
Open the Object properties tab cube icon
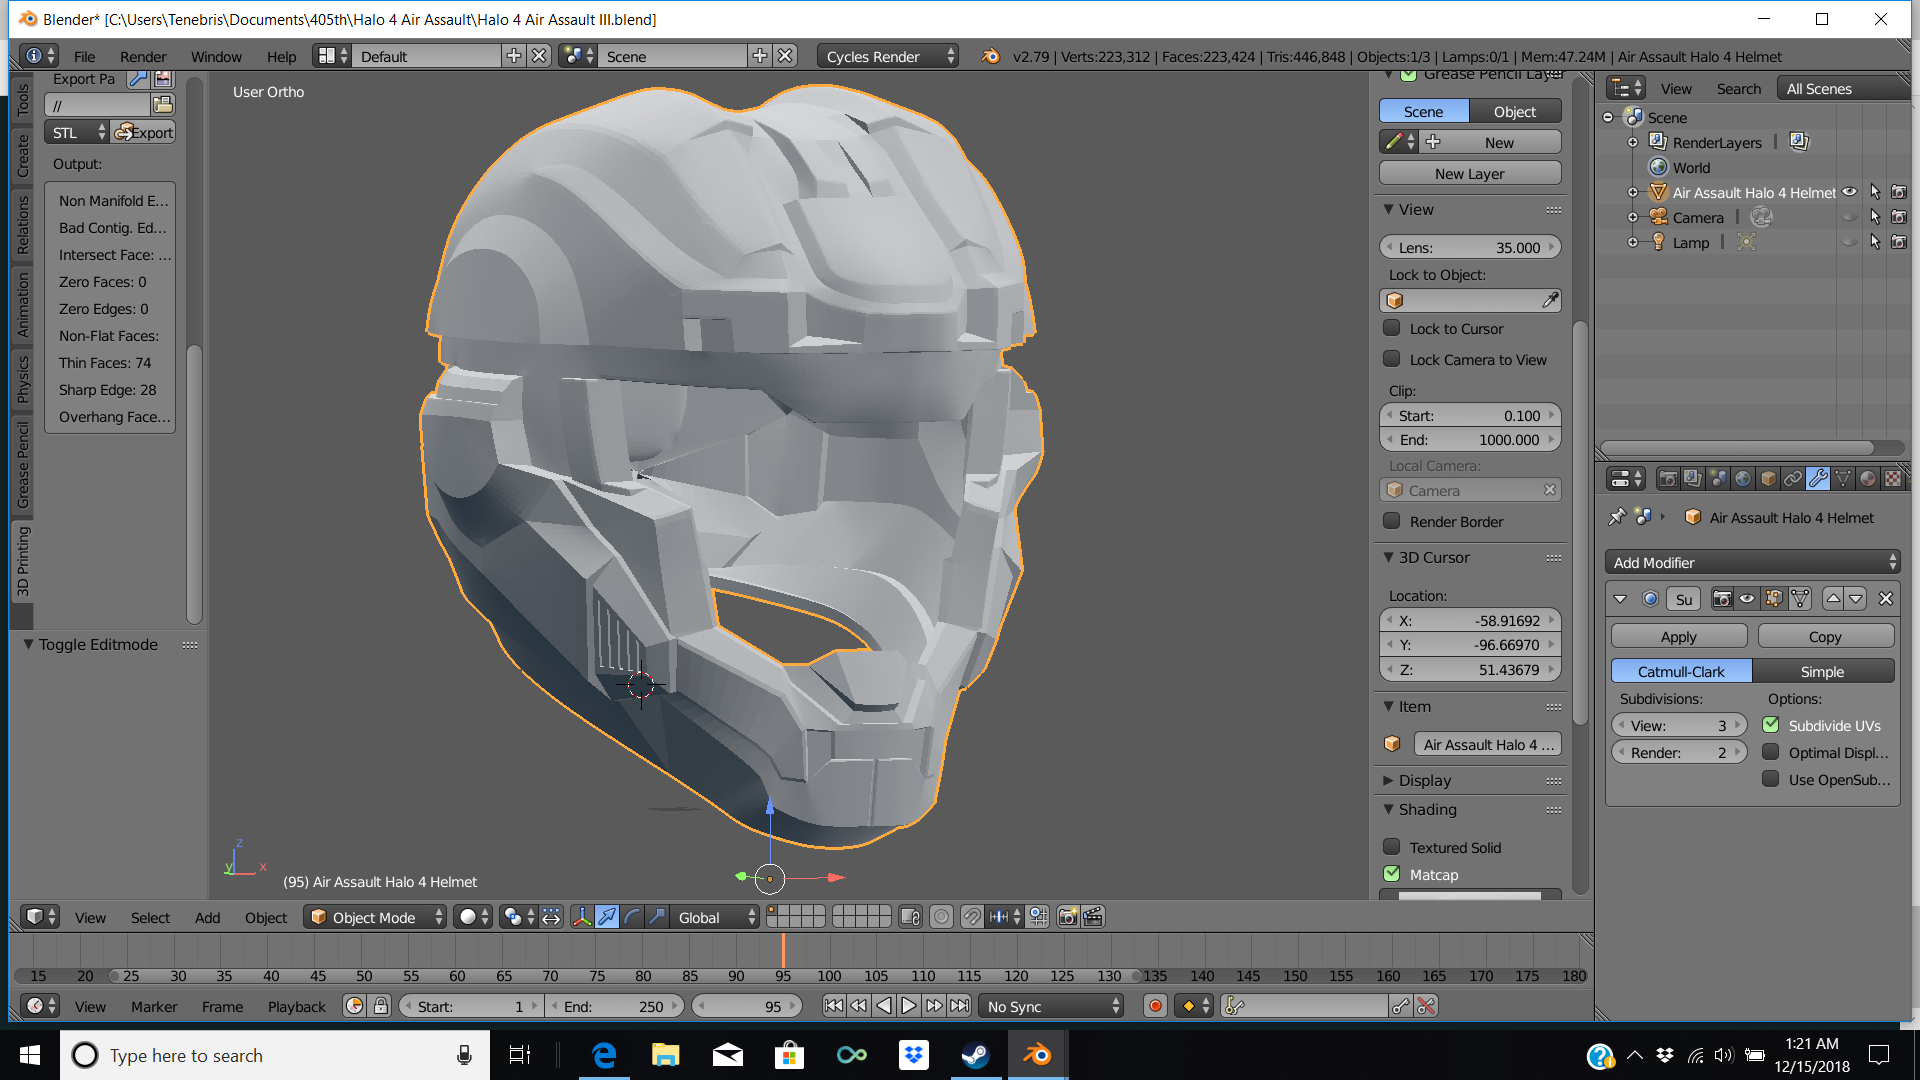click(x=1768, y=479)
